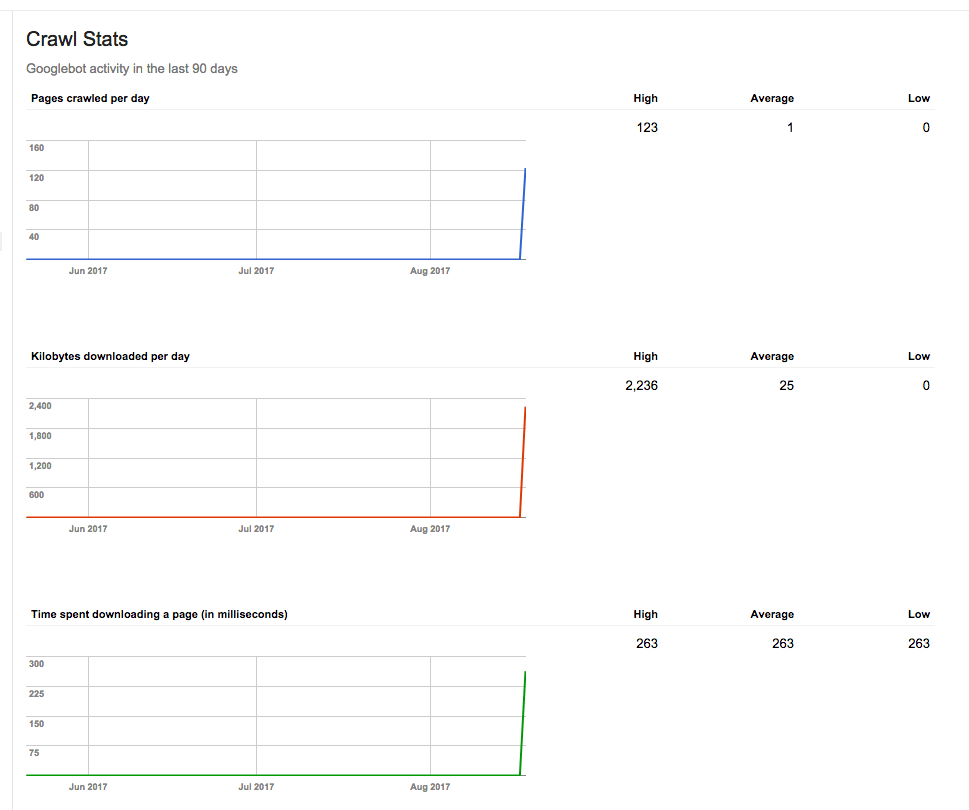This screenshot has width=969, height=810.
Task: Click the Average header in kilobytes row
Action: (772, 356)
